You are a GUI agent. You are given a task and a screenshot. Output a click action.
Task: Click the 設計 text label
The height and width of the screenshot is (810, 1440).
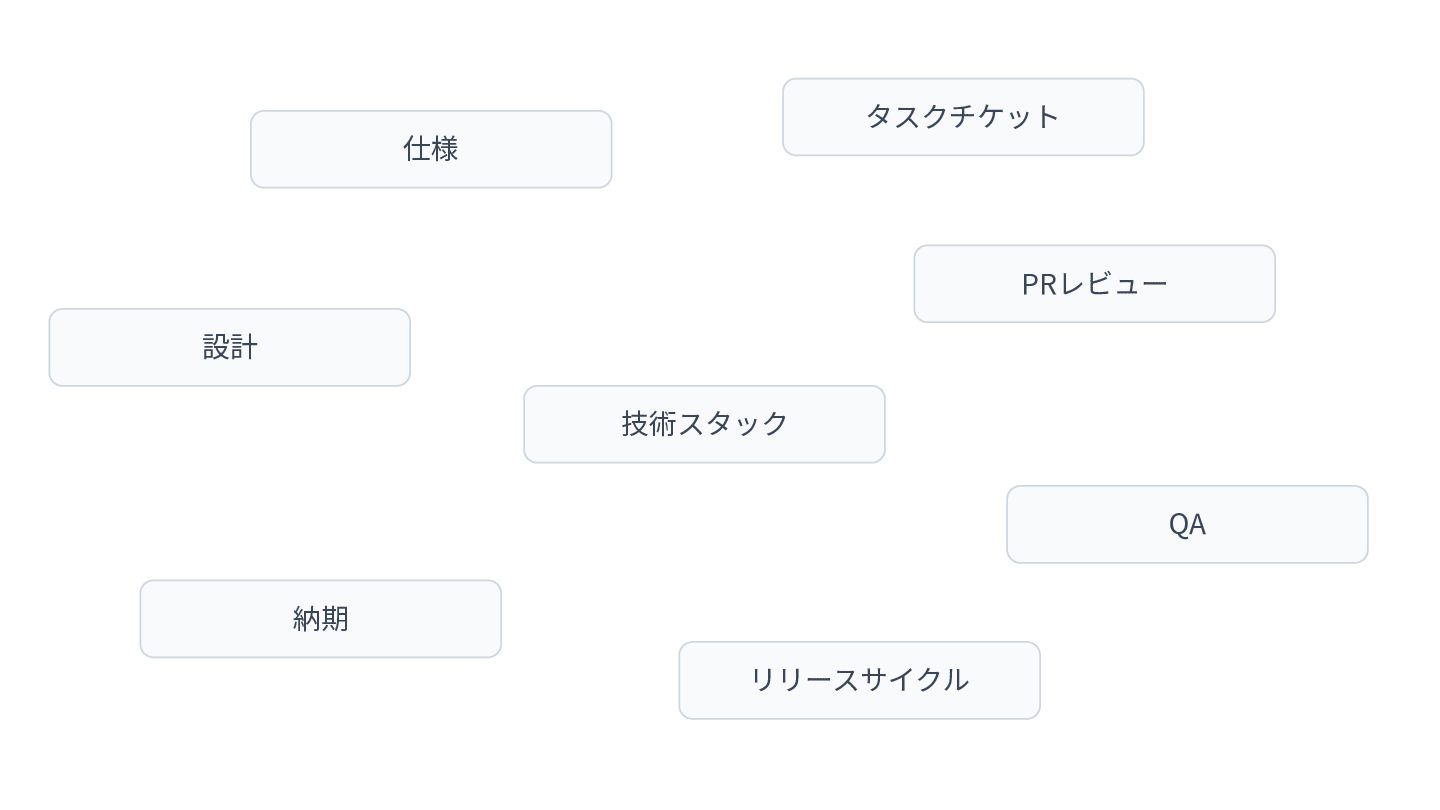[230, 347]
